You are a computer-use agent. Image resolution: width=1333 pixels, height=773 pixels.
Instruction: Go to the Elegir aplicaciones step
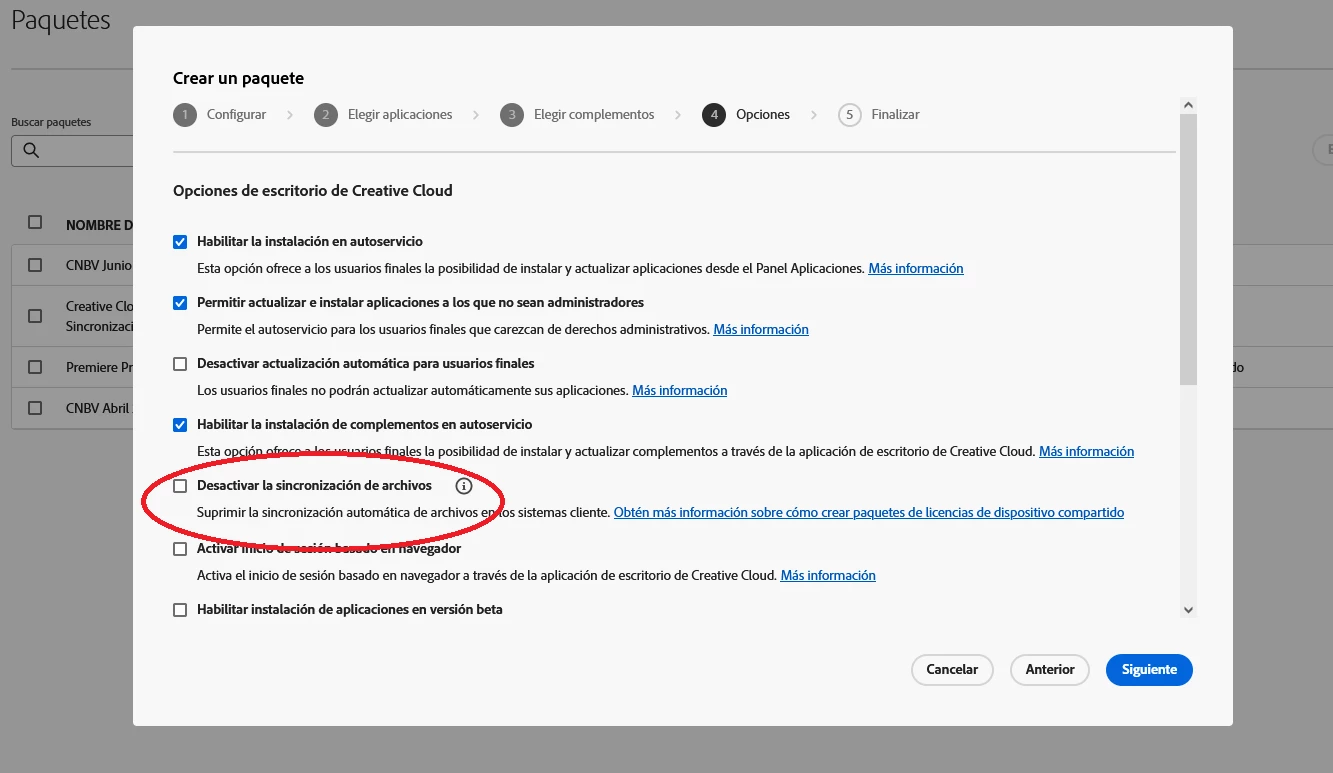[x=400, y=115]
